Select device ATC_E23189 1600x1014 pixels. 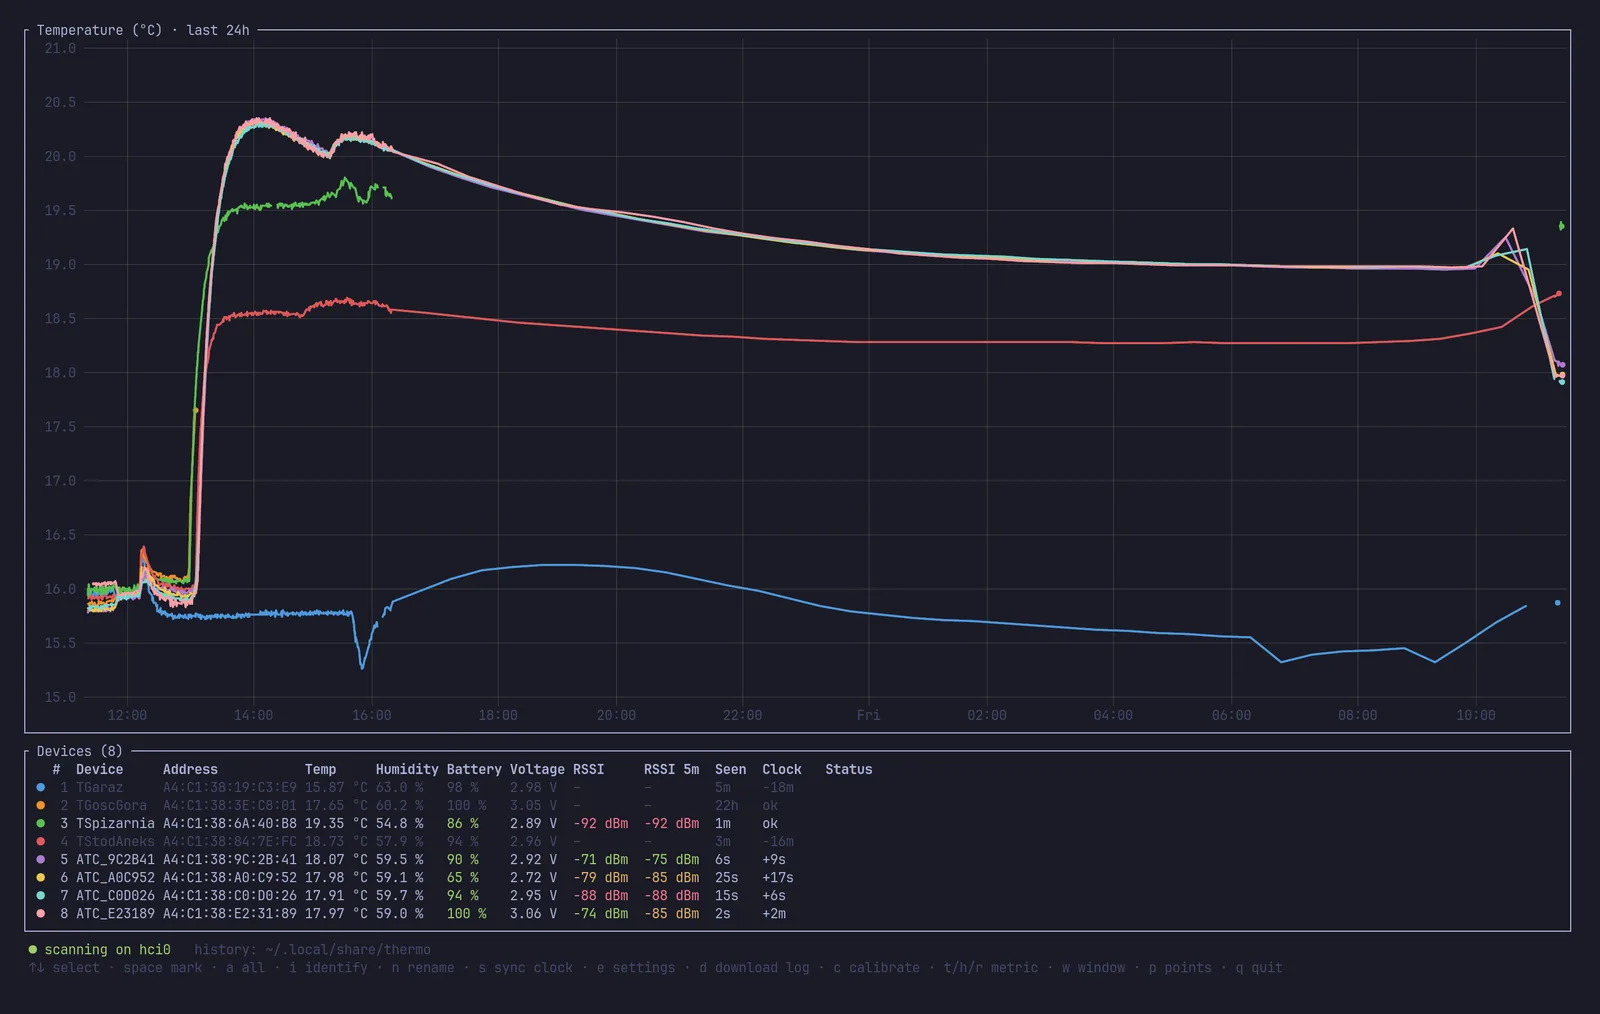coord(115,913)
